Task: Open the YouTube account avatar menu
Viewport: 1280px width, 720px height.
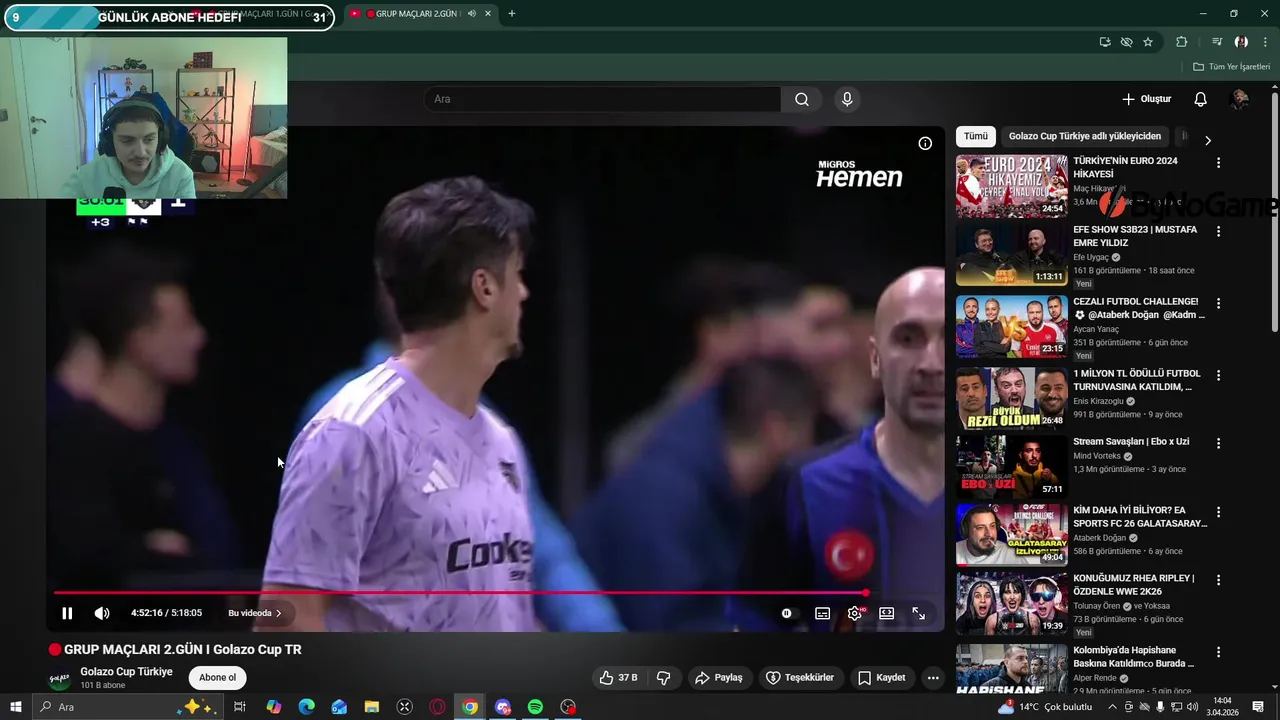Action: coord(1240,99)
